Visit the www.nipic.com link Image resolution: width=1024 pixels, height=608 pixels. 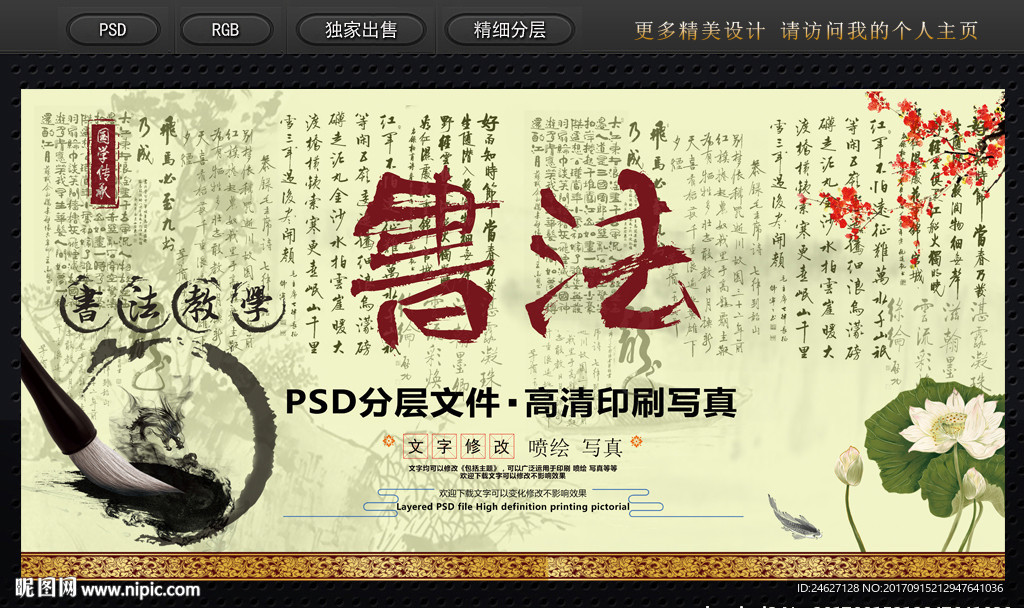pyautogui.click(x=140, y=590)
